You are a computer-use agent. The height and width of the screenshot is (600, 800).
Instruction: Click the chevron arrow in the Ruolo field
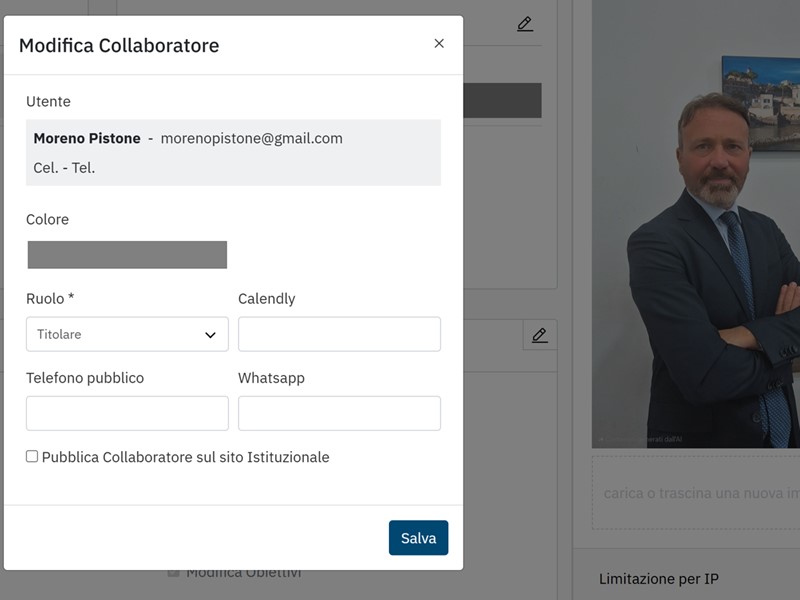pos(210,335)
